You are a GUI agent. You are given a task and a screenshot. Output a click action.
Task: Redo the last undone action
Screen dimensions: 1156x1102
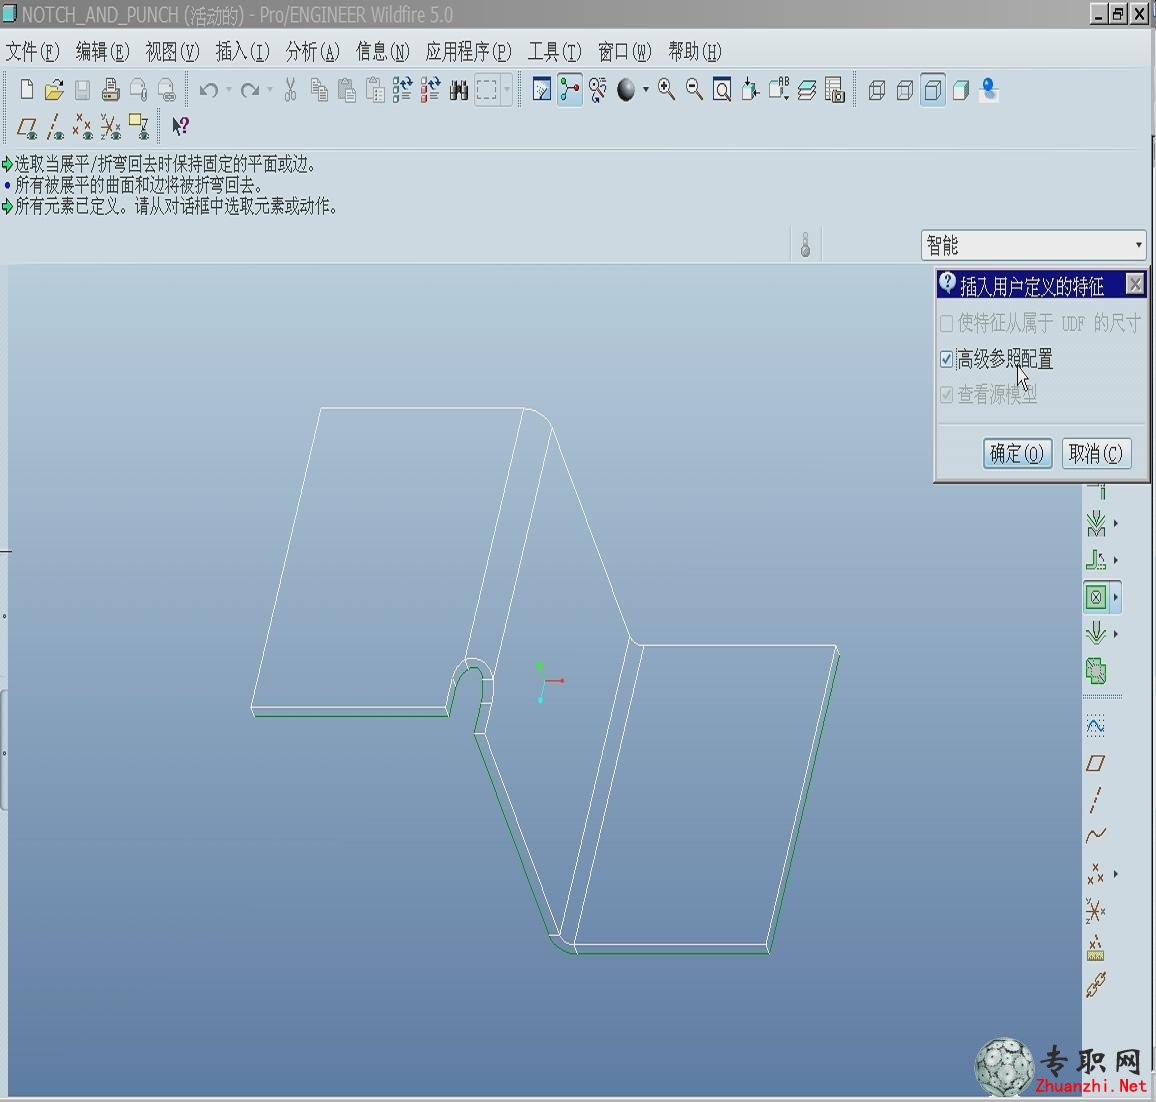pyautogui.click(x=250, y=90)
